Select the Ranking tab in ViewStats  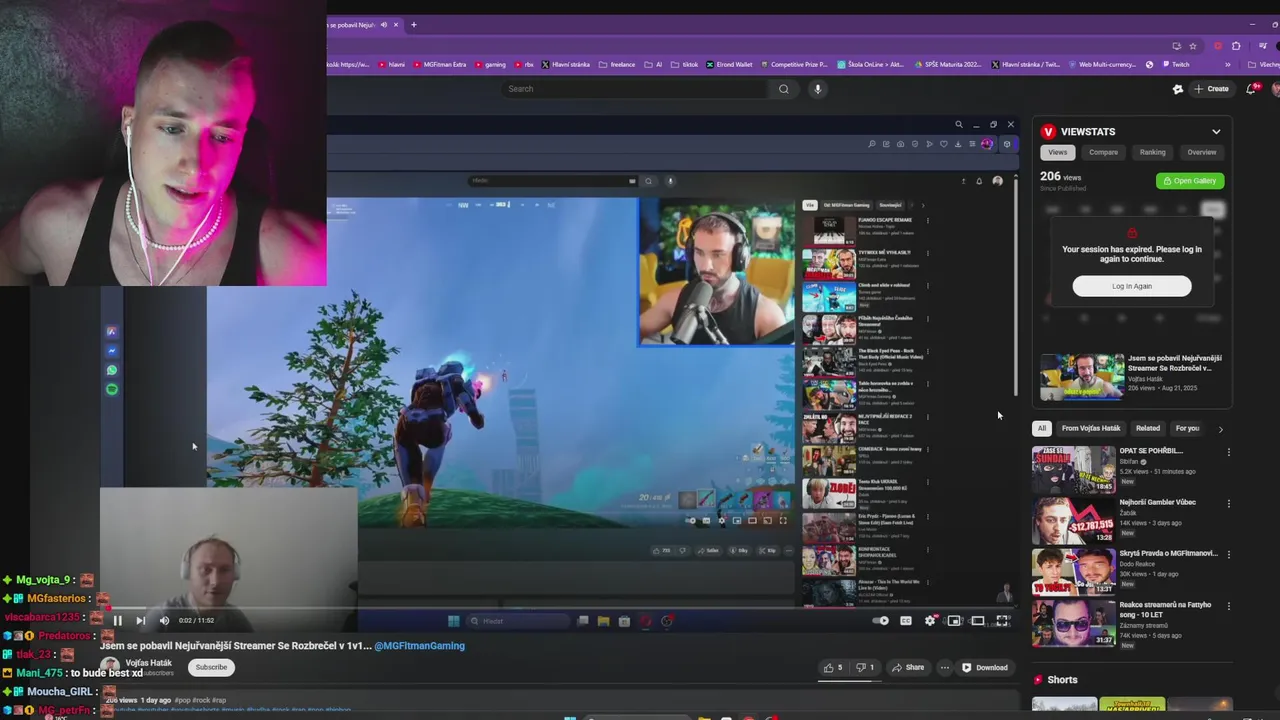1152,152
